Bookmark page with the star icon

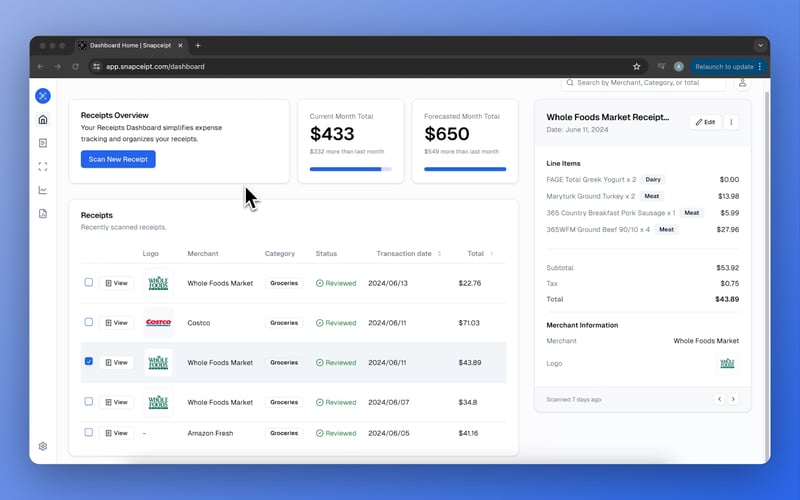636,66
